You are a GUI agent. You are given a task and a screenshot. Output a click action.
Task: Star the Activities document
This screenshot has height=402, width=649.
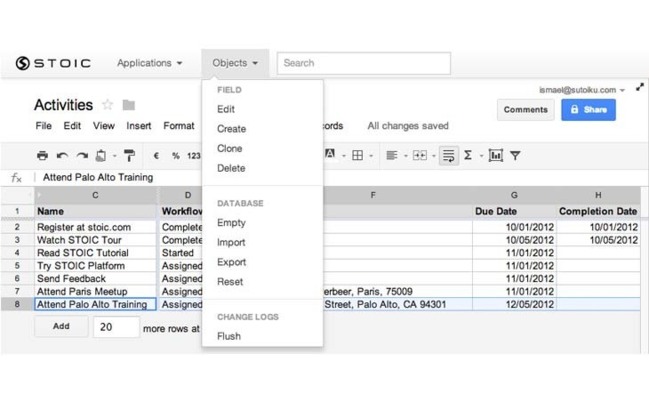(x=107, y=105)
